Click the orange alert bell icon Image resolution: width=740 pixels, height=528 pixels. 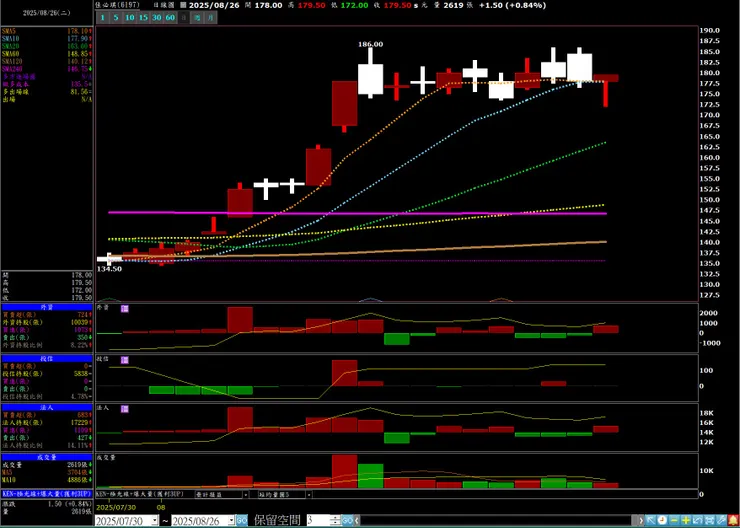(x=732, y=520)
